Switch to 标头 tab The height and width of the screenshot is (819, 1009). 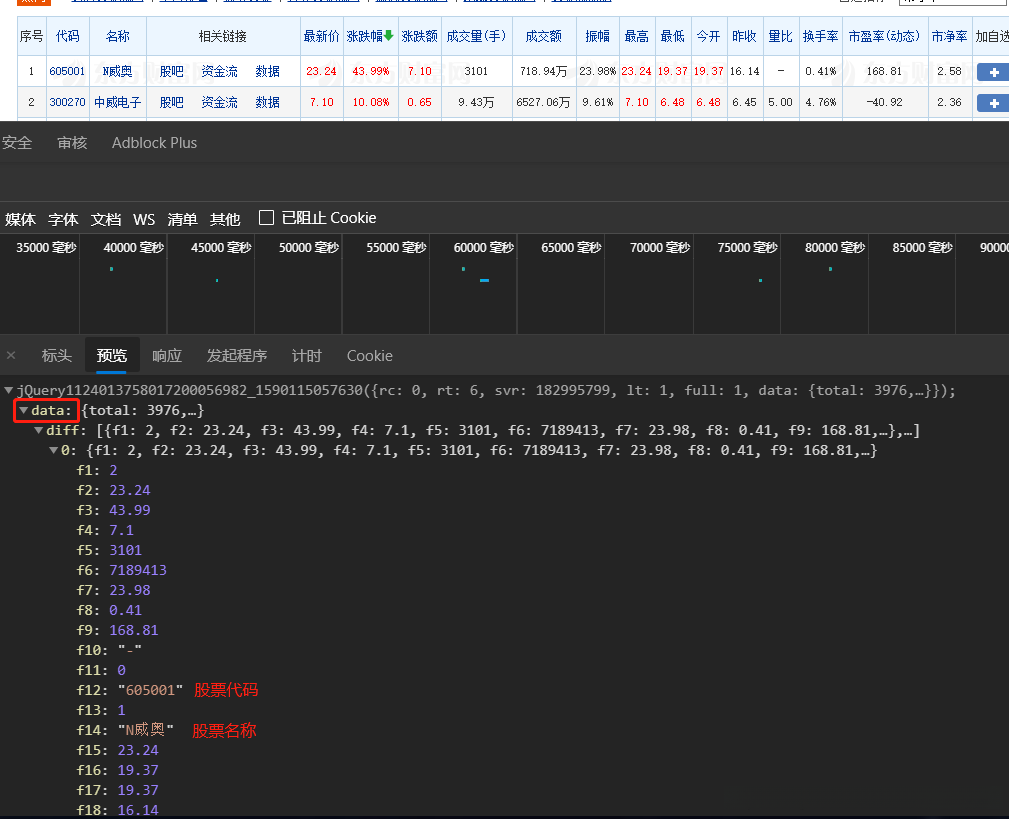pos(56,355)
